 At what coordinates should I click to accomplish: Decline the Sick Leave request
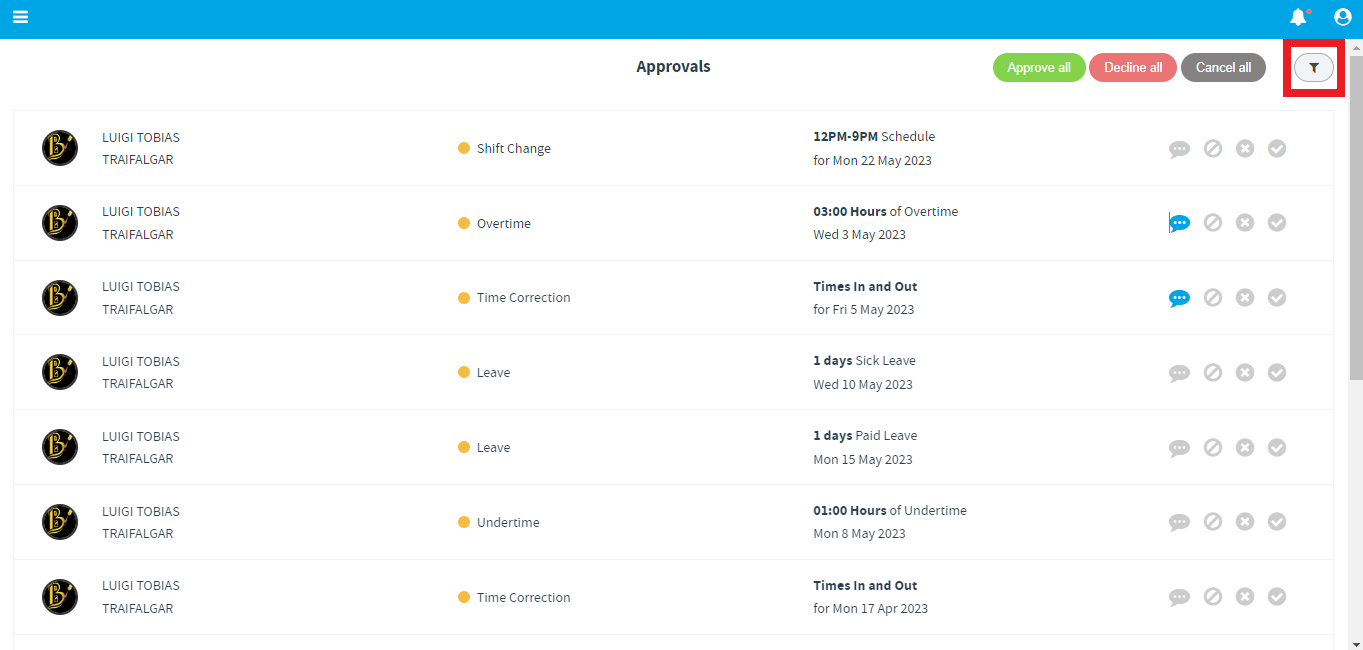[x=1245, y=372]
